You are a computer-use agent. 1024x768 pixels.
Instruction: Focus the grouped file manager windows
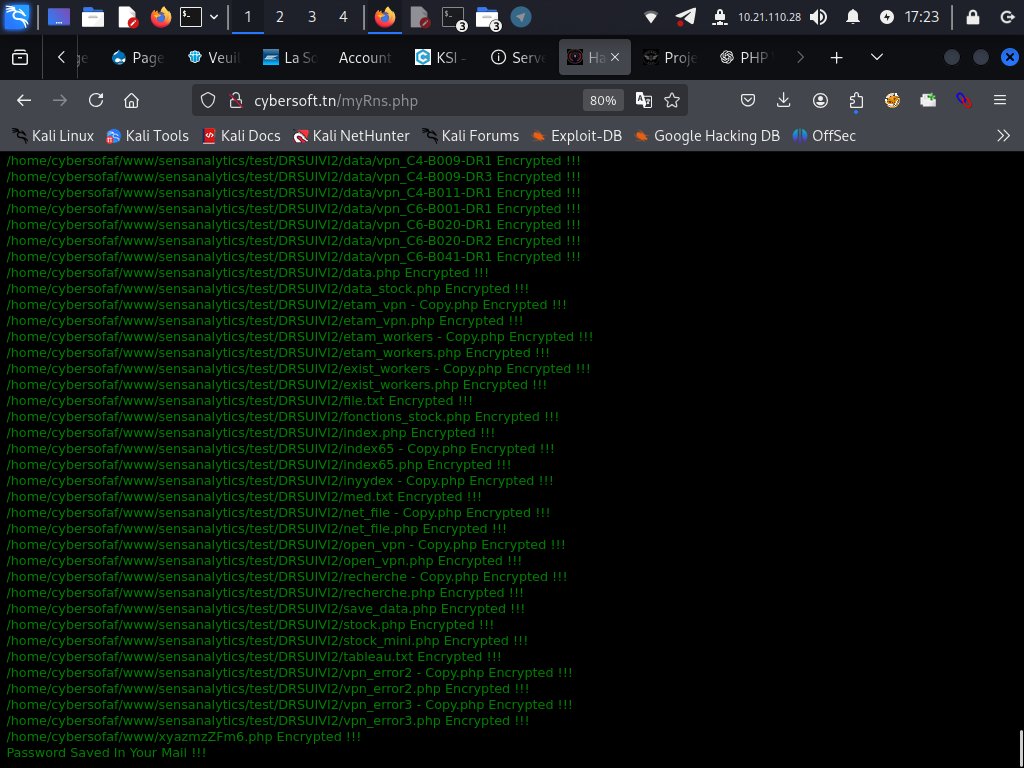(x=488, y=18)
